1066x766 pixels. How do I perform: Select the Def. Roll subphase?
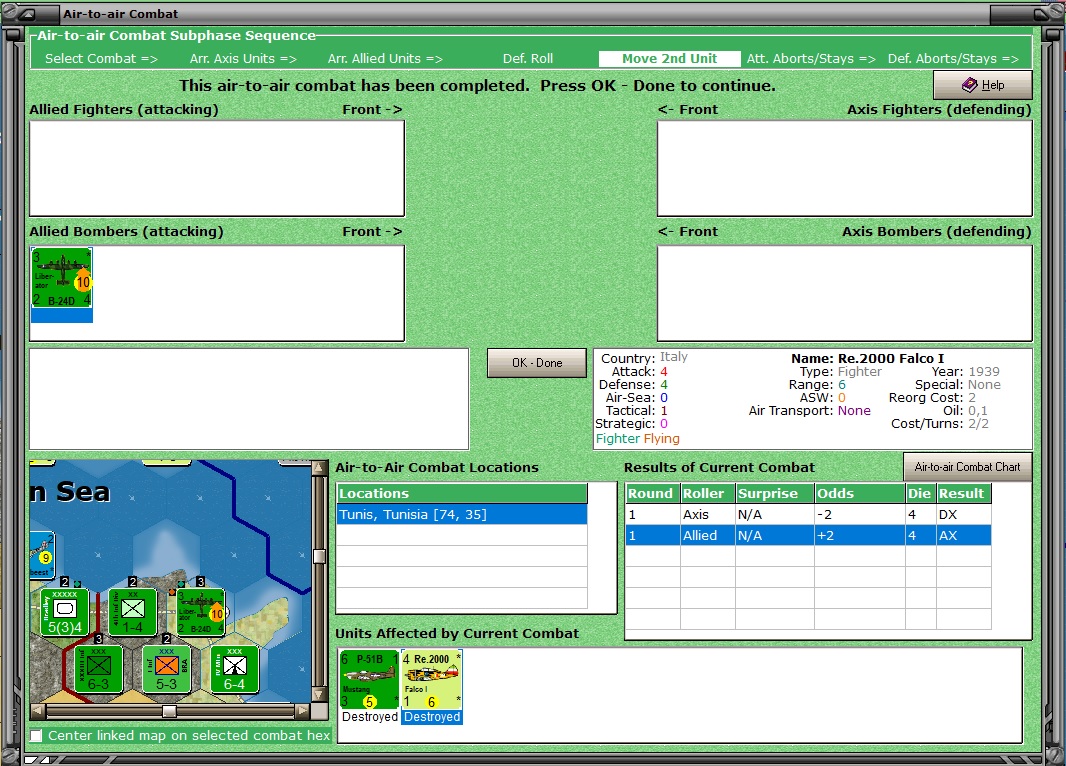[x=528, y=58]
